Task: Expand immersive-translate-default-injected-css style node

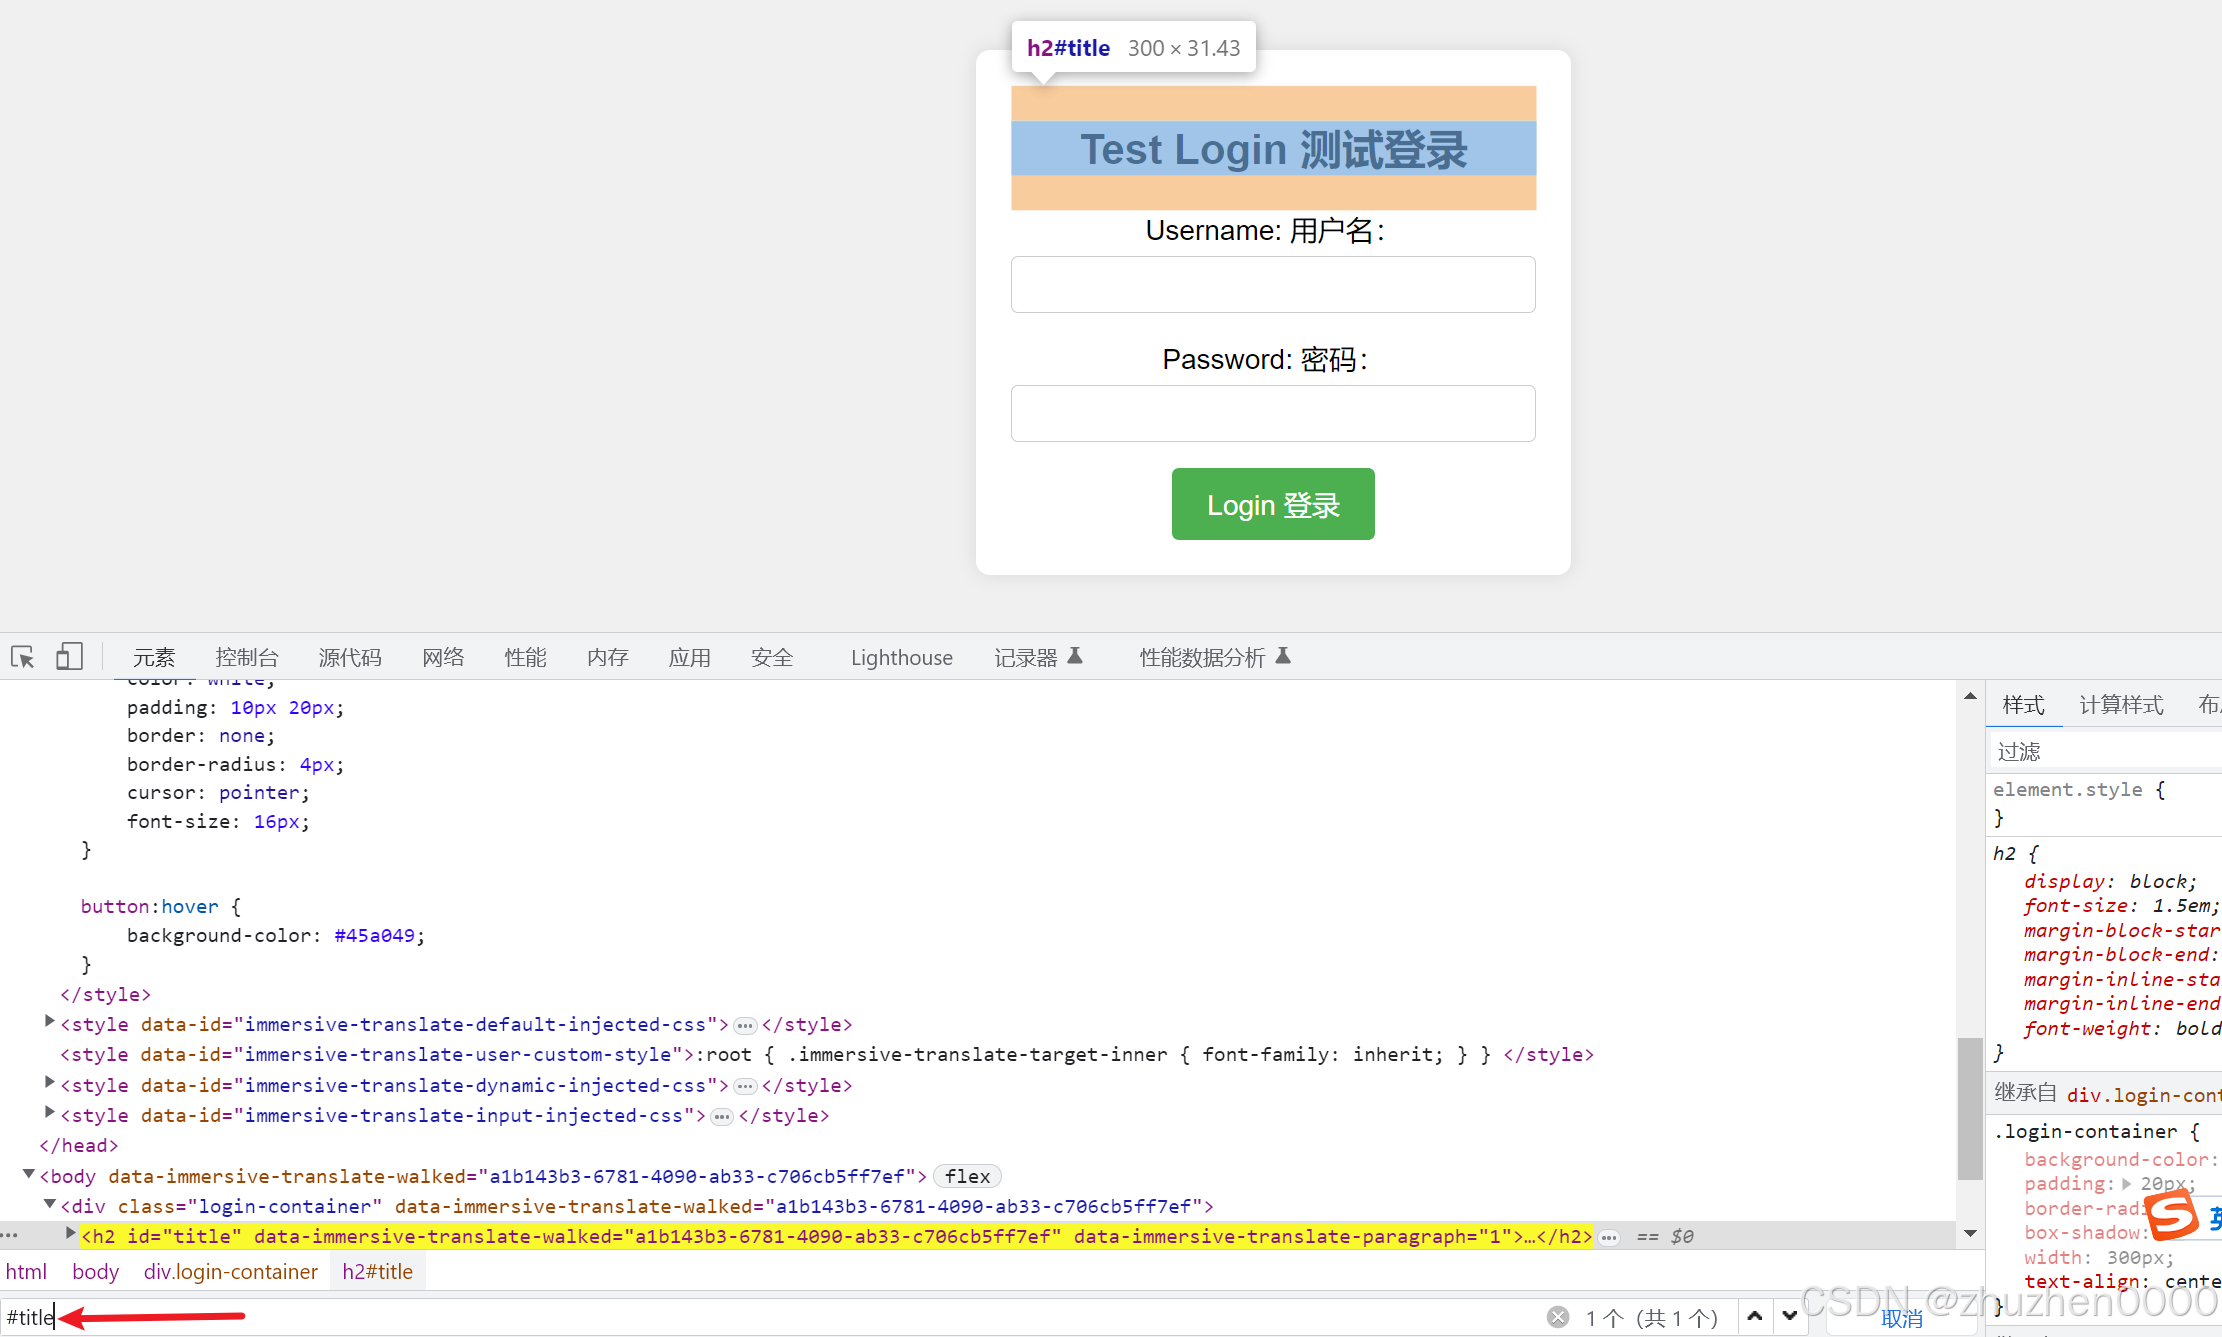Action: tap(49, 1022)
